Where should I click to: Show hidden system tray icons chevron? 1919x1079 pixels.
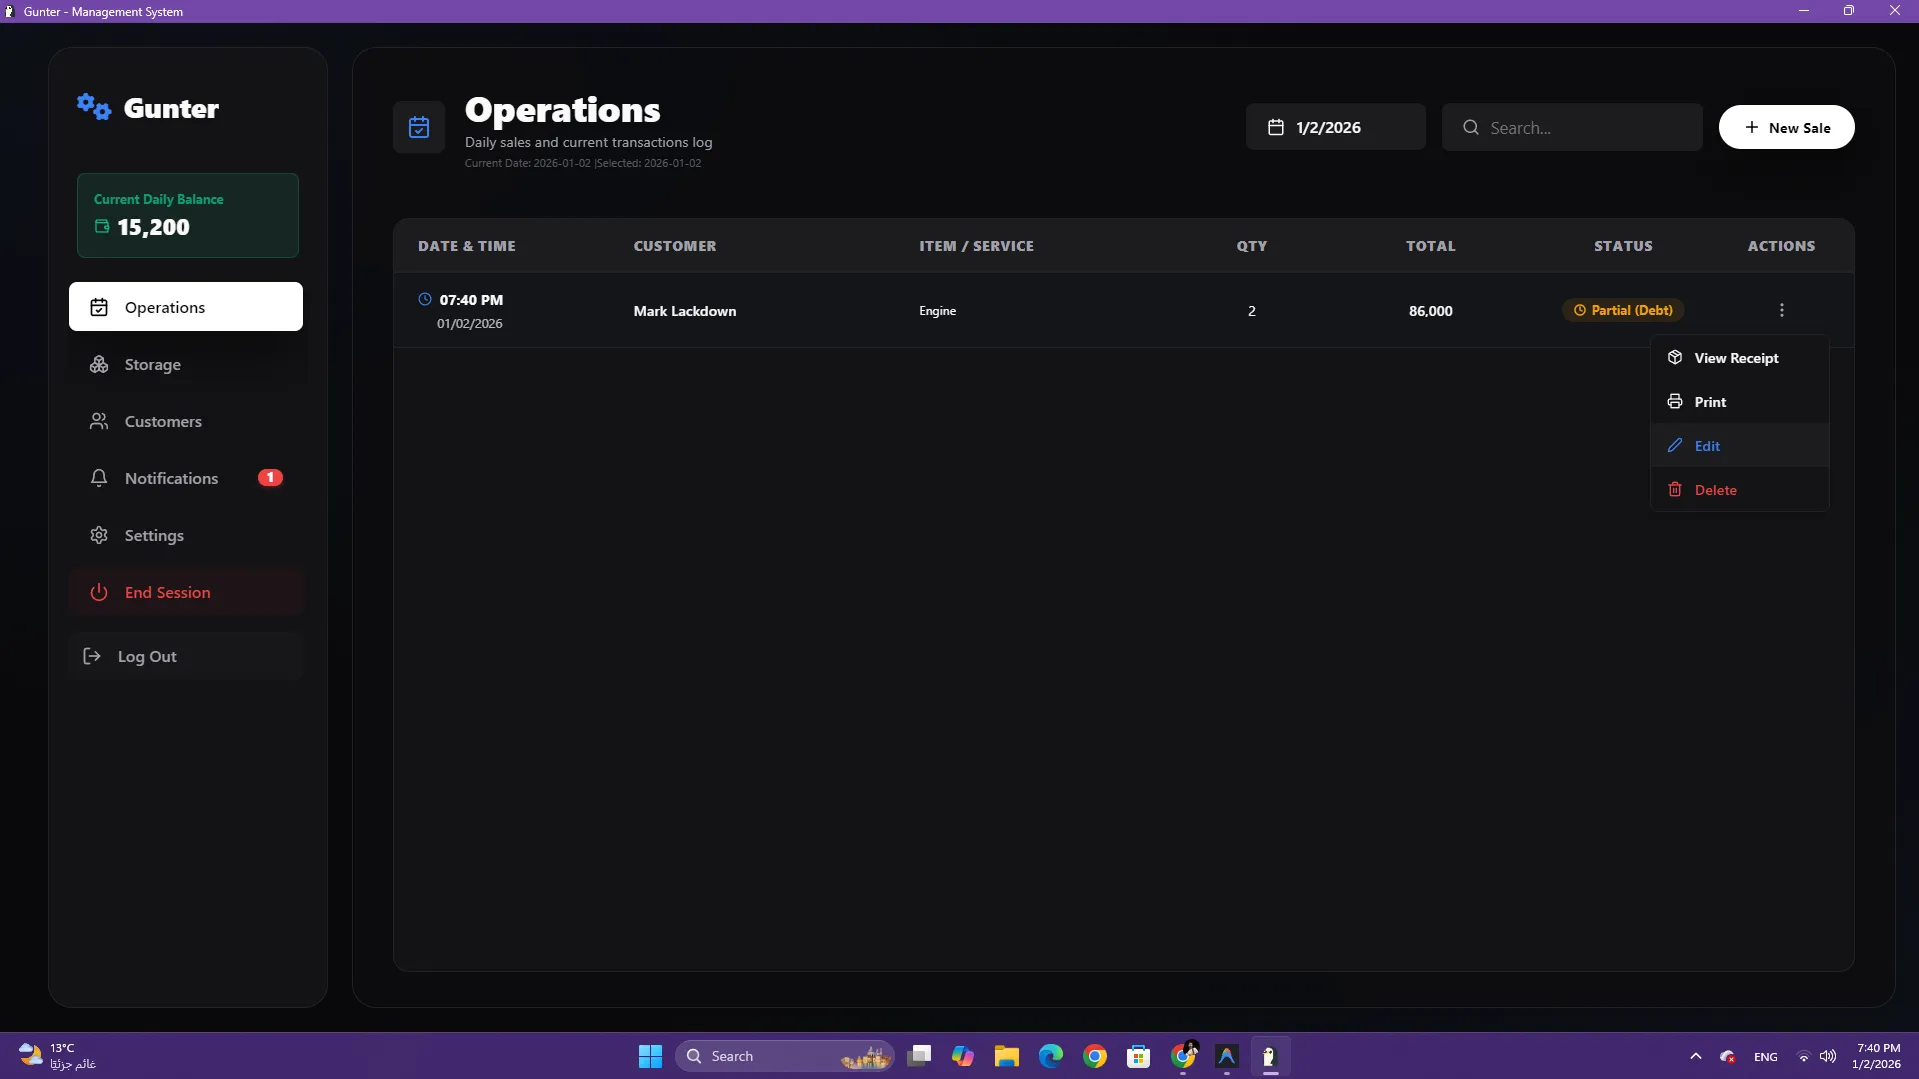[x=1695, y=1056]
